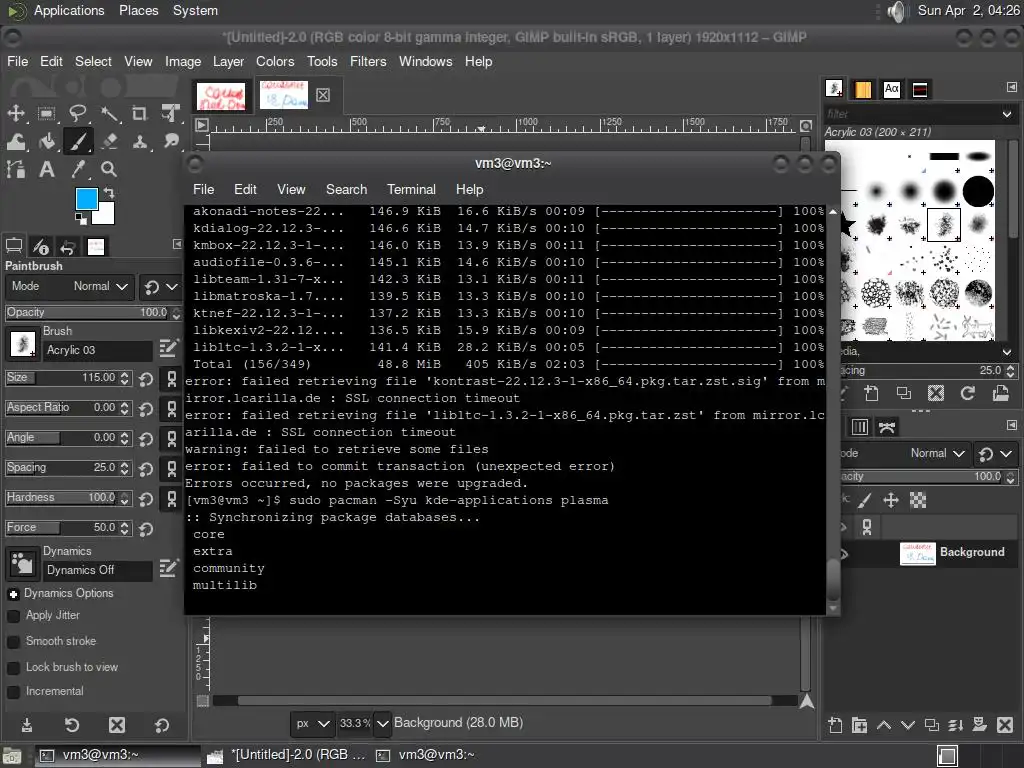
Task: Select the Paintbrush tool
Action: tap(78, 141)
